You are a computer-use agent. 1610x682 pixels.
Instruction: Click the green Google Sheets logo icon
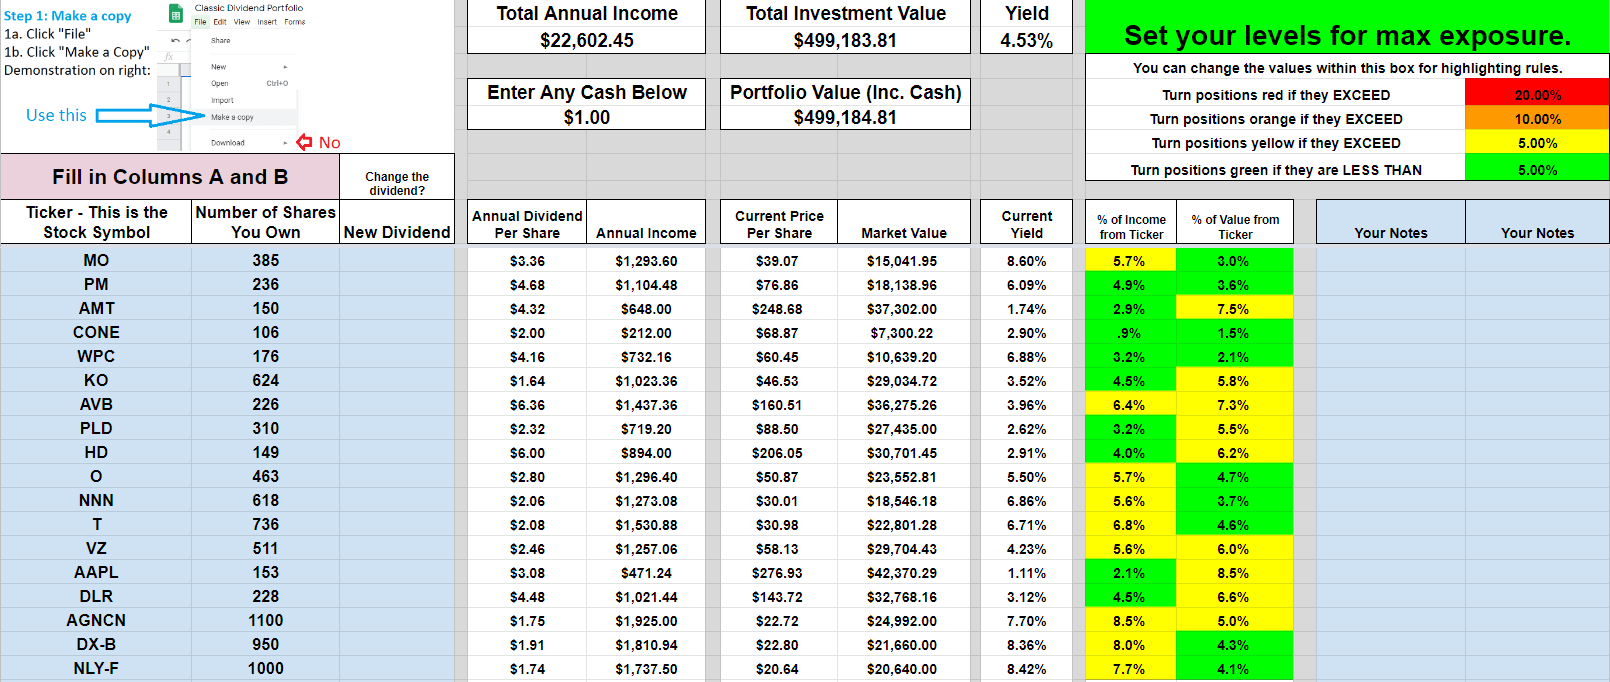176,13
